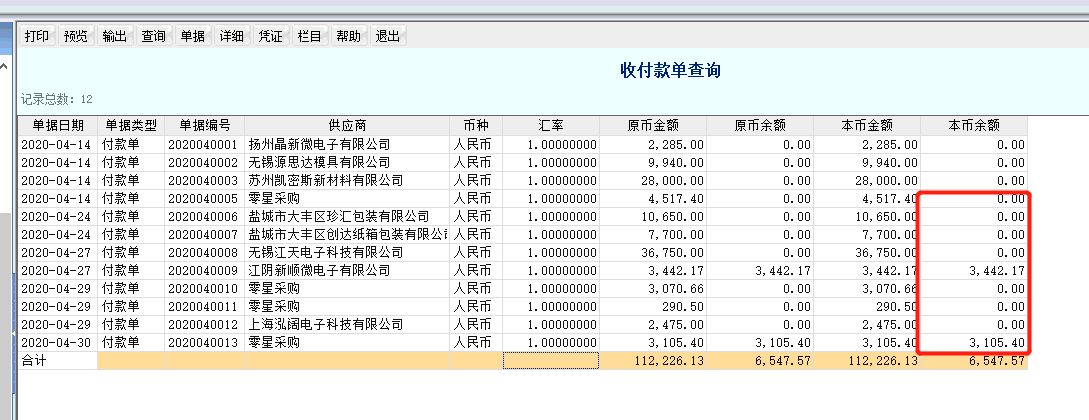Click the left panel scroll-up arrow
1089x420 pixels.
pyautogui.click(x=4, y=67)
